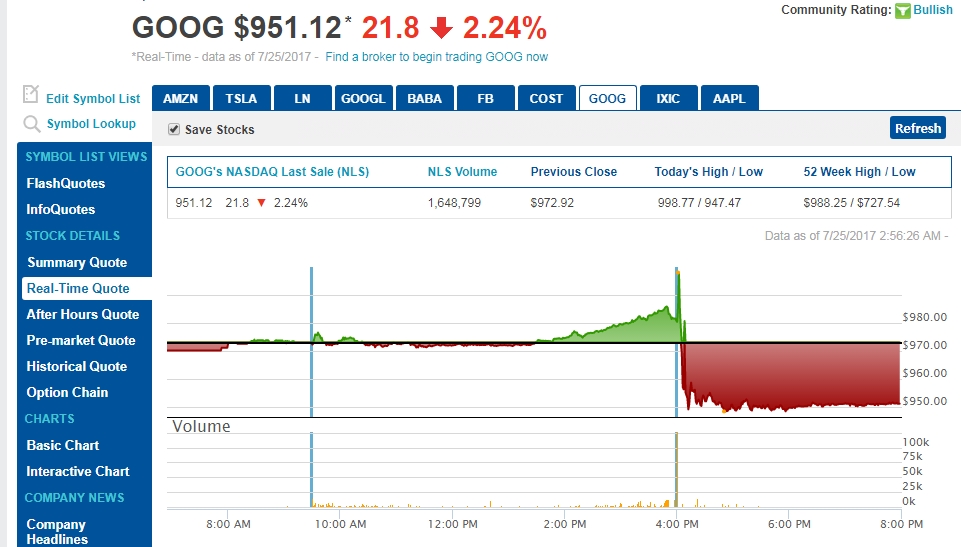Open the LN symbol tab
Screen dimensions: 967x547
pos(302,98)
